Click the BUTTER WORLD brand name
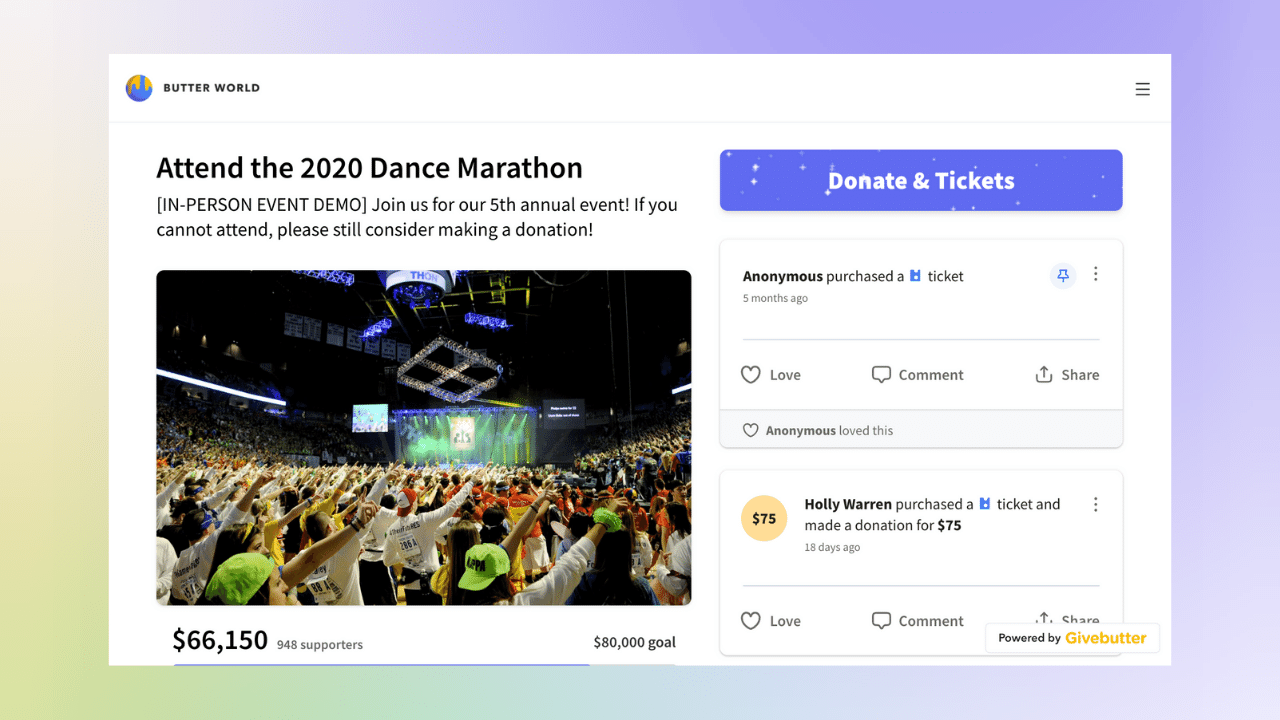 (x=211, y=88)
